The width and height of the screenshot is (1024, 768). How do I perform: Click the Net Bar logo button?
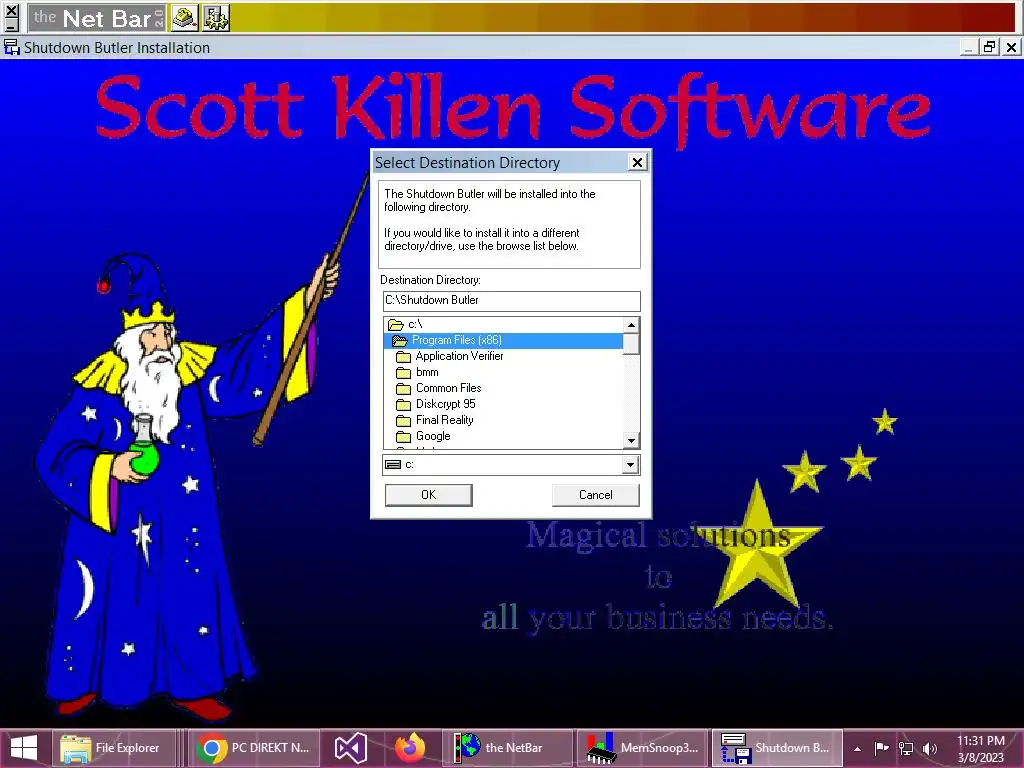97,18
